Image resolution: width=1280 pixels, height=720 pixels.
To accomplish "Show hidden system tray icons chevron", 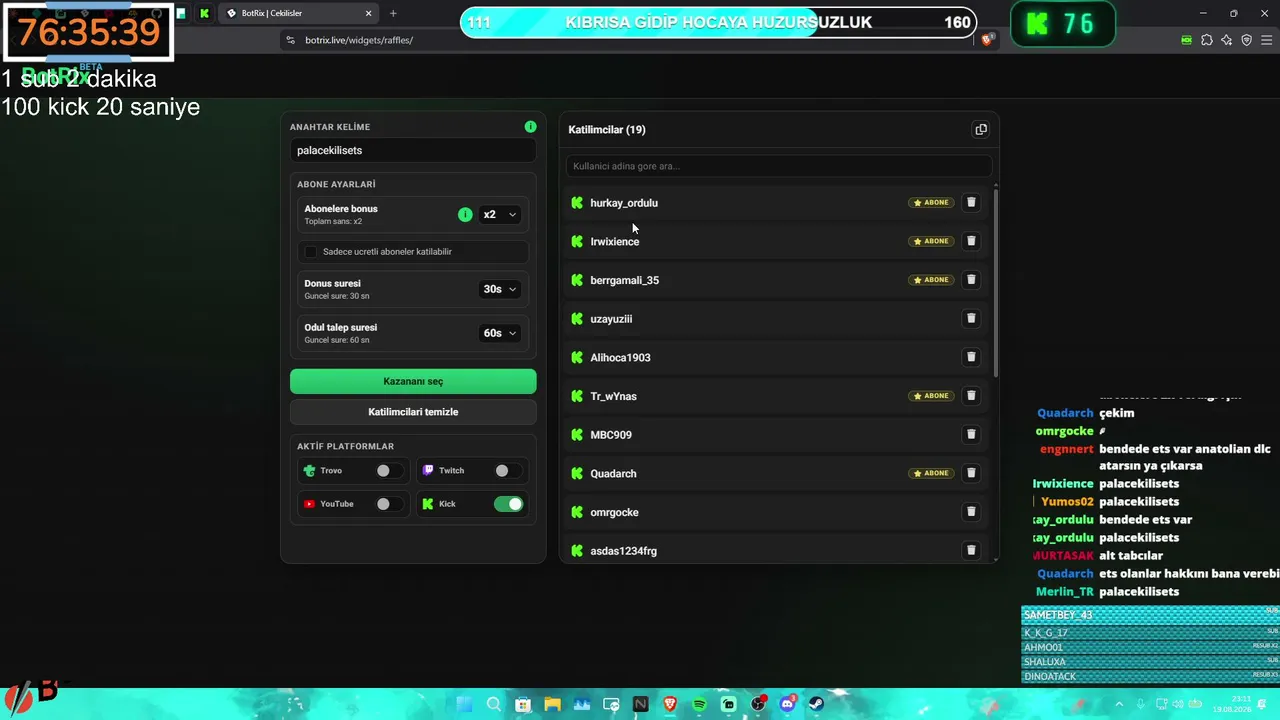I will (x=1118, y=704).
